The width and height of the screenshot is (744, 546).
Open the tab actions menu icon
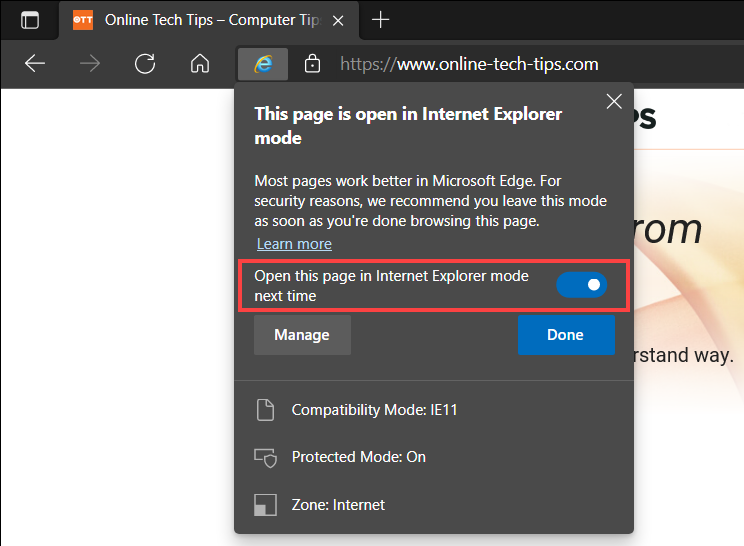click(30, 20)
